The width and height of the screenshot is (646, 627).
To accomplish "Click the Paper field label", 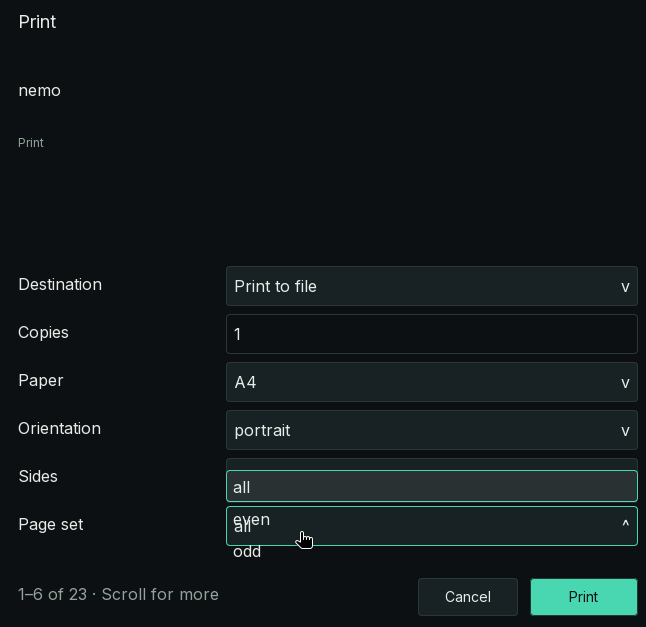I will coord(41,381).
